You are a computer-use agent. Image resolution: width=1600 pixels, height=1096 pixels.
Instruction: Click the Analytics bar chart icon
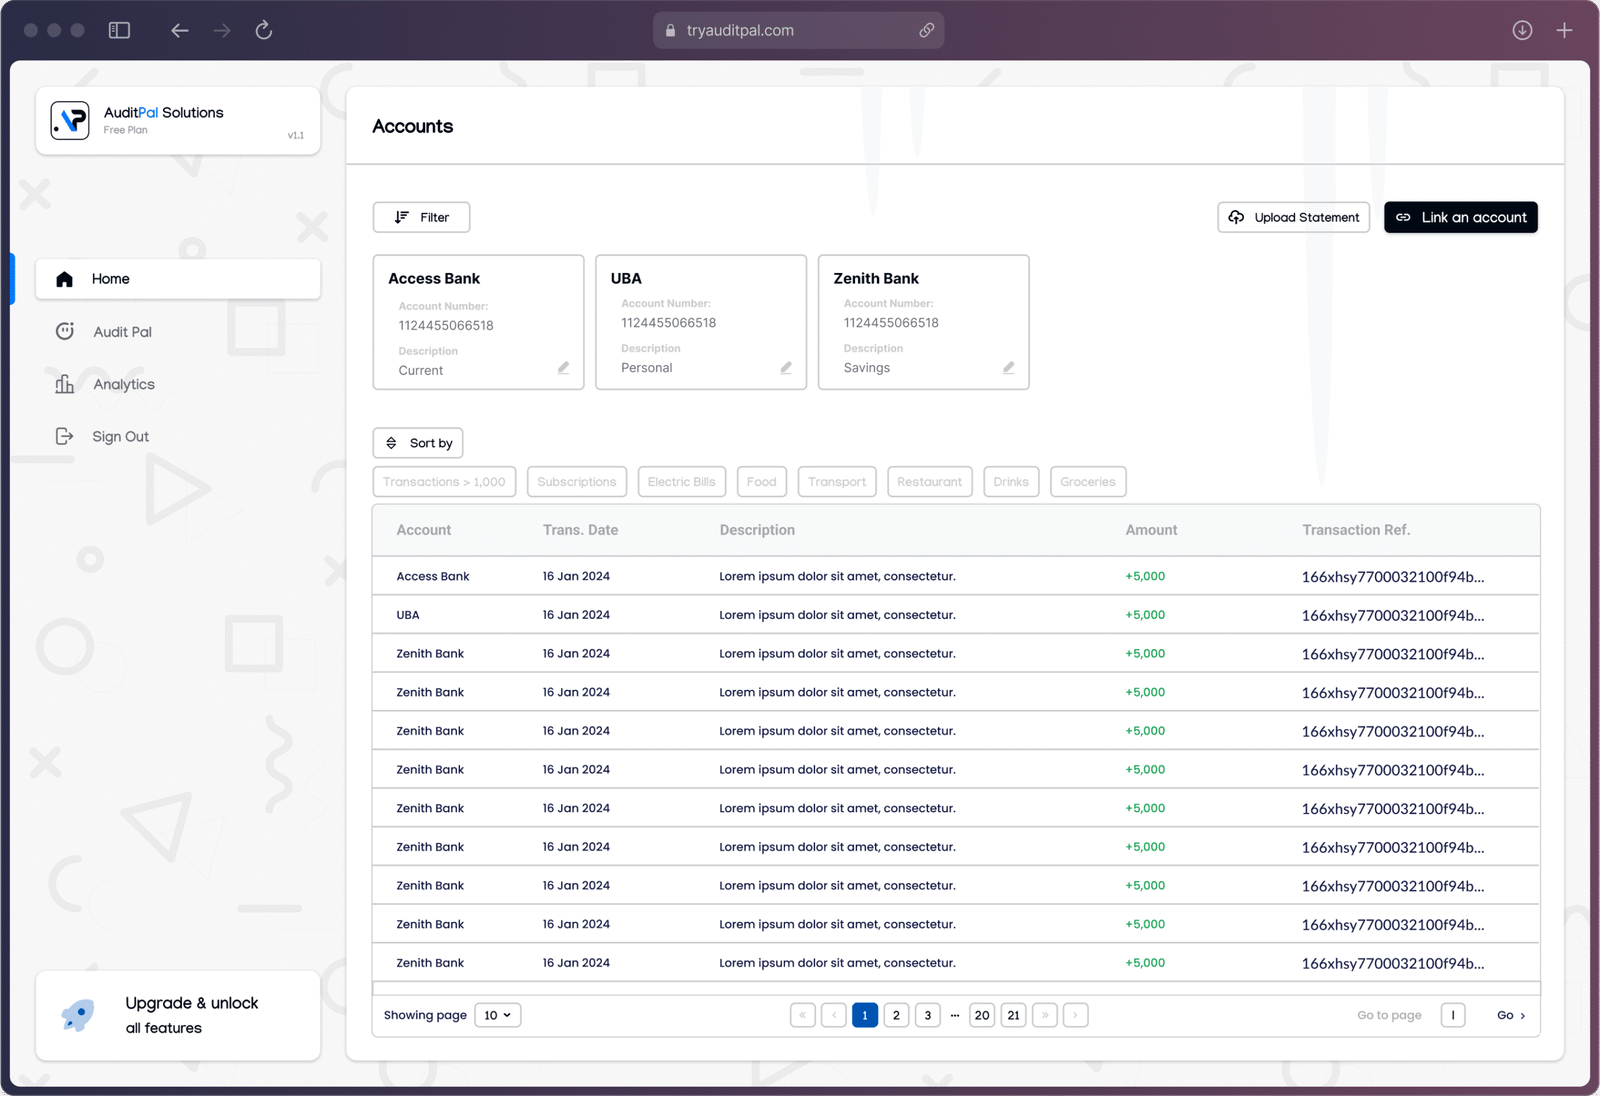point(65,384)
